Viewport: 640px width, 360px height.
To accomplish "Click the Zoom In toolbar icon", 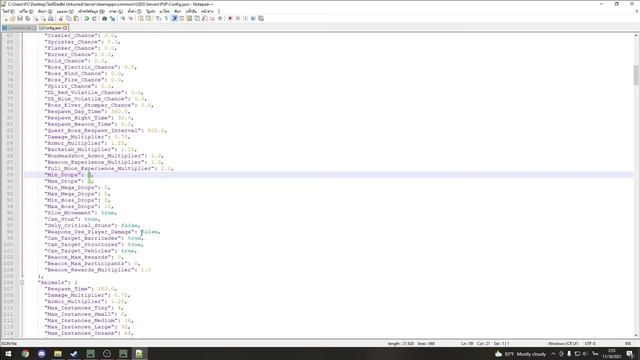I will [x=122, y=18].
